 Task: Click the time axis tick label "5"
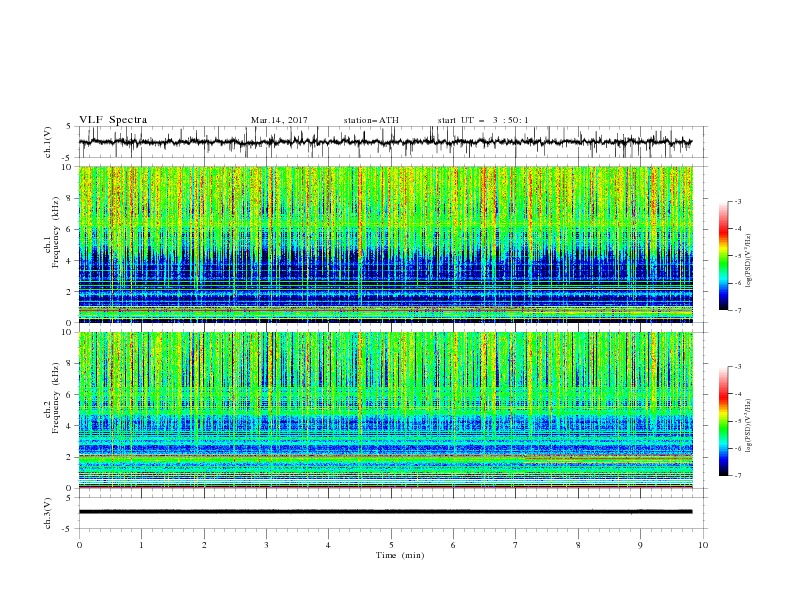point(391,545)
